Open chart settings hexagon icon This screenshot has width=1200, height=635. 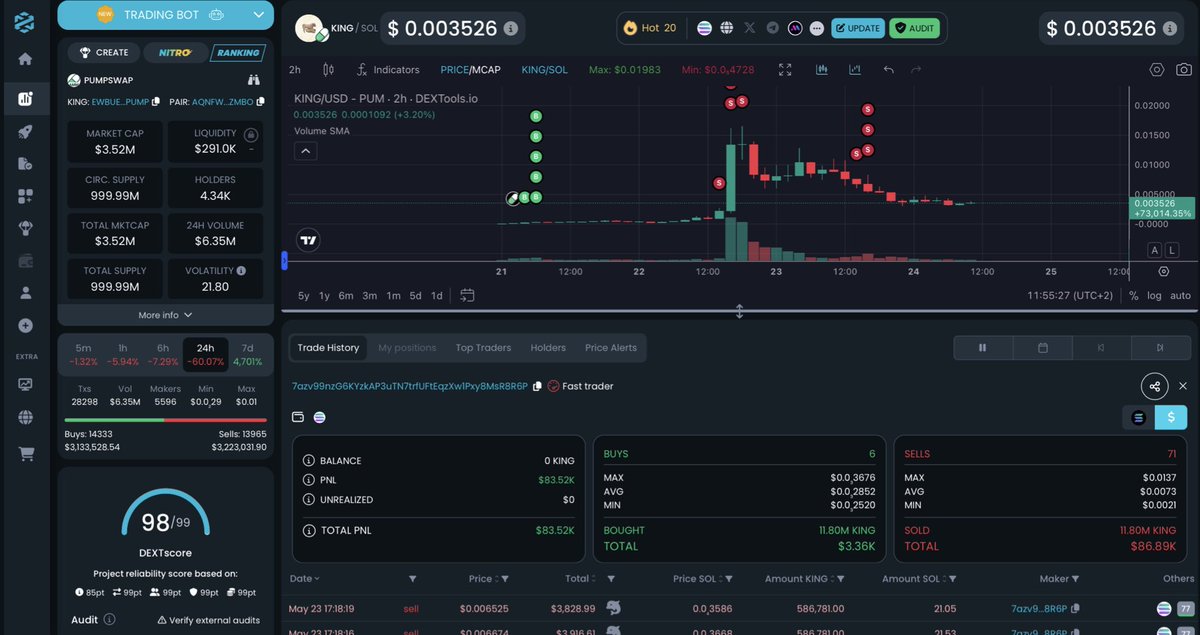pyautogui.click(x=1157, y=70)
